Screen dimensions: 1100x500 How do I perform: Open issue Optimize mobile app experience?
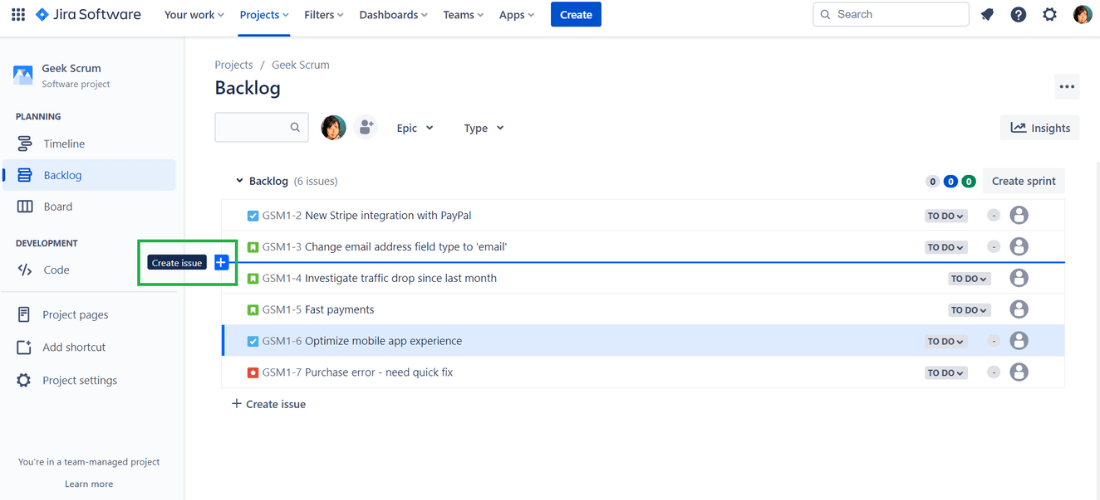click(384, 342)
